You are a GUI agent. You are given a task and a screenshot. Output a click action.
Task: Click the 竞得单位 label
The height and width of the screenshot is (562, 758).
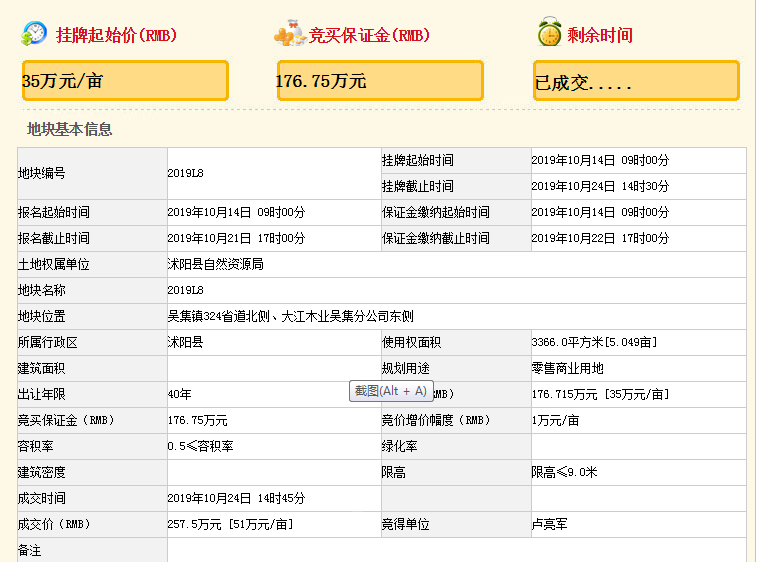click(406, 525)
